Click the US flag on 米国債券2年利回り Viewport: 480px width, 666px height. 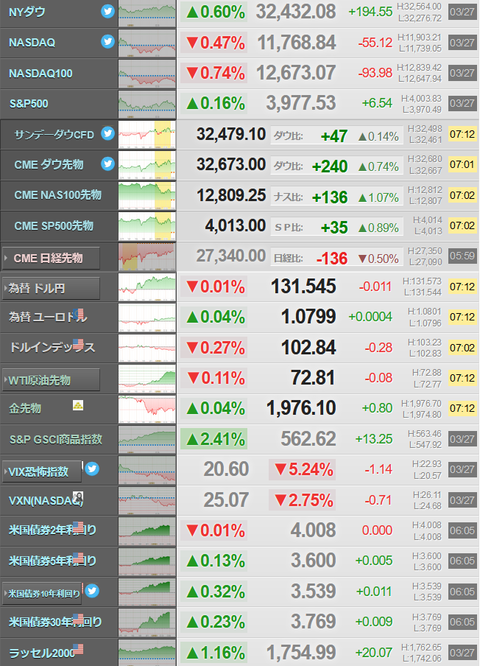(78, 526)
